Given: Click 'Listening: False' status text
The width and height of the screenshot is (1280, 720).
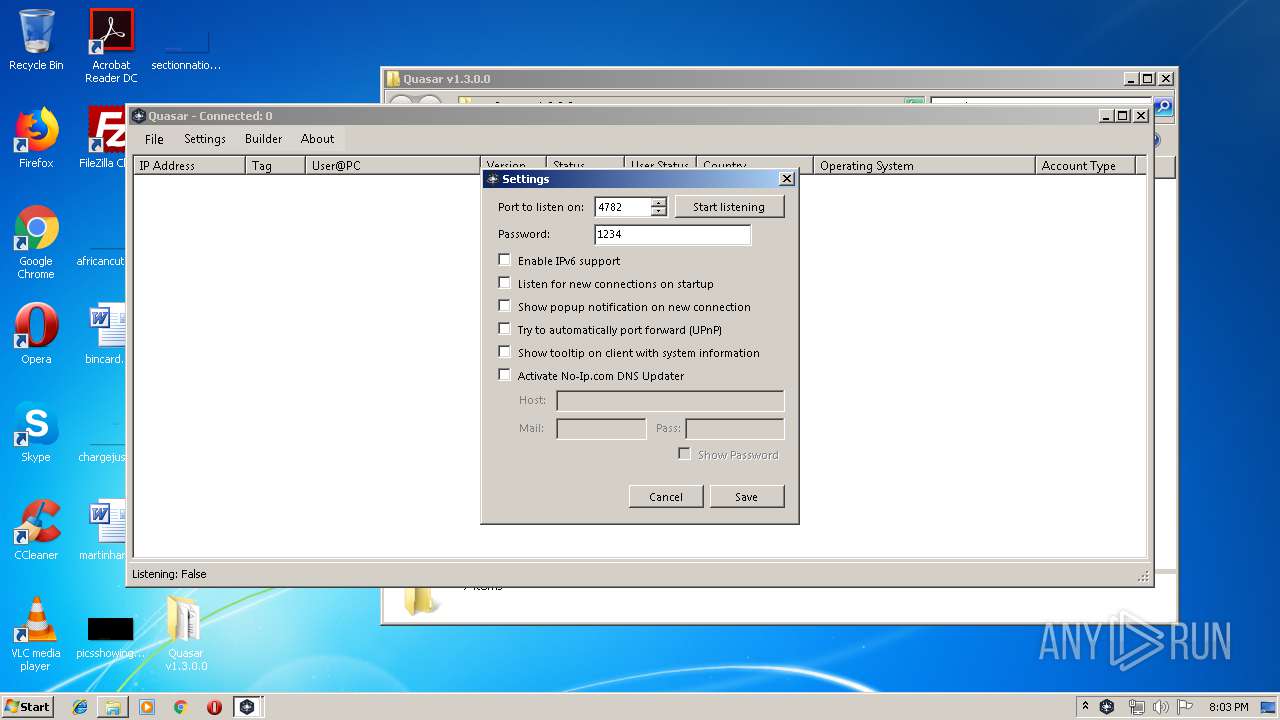Looking at the screenshot, I should 169,574.
